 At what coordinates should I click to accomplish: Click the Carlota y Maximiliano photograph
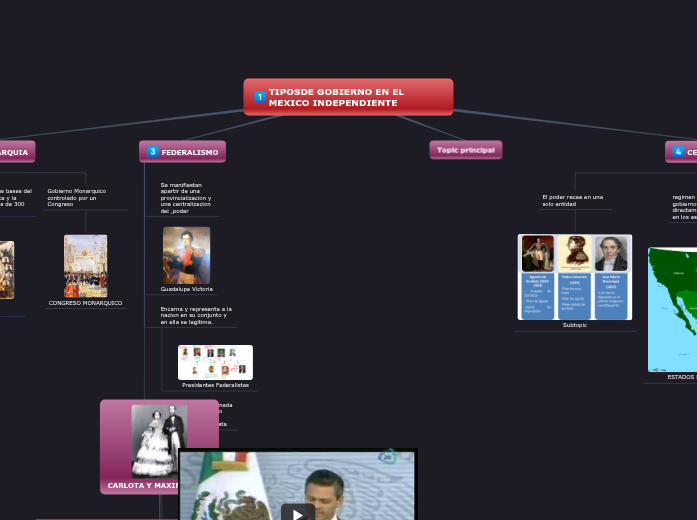(x=159, y=440)
